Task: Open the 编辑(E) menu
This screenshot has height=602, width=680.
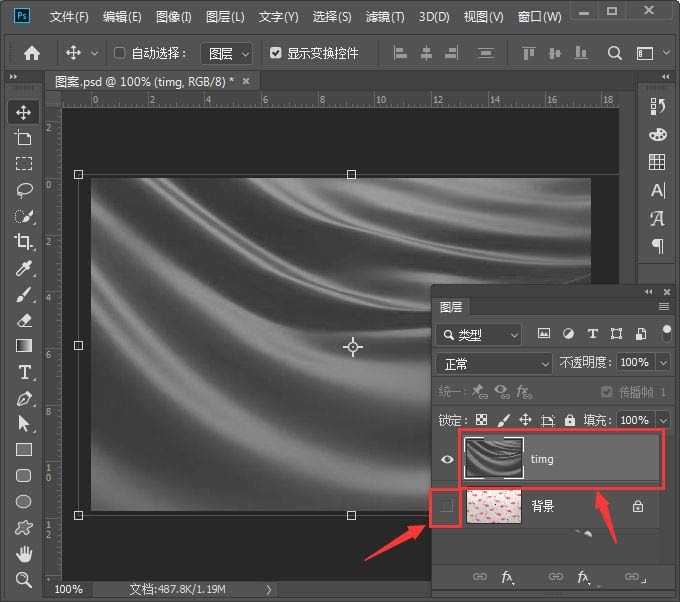Action: [x=122, y=17]
